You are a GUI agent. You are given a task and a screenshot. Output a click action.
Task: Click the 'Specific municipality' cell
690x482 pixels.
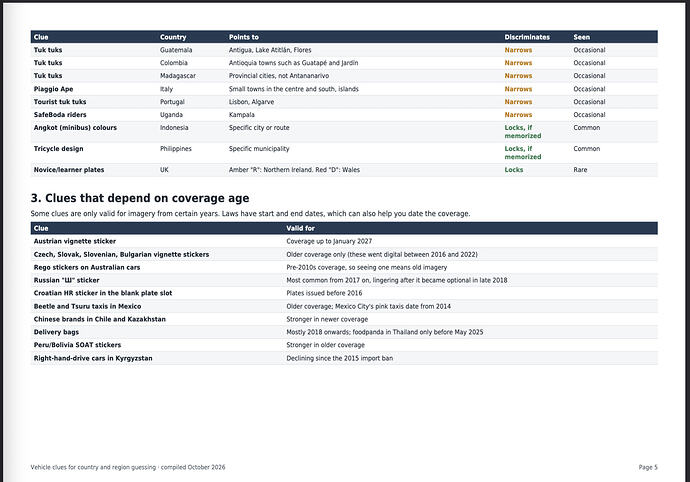(x=259, y=149)
